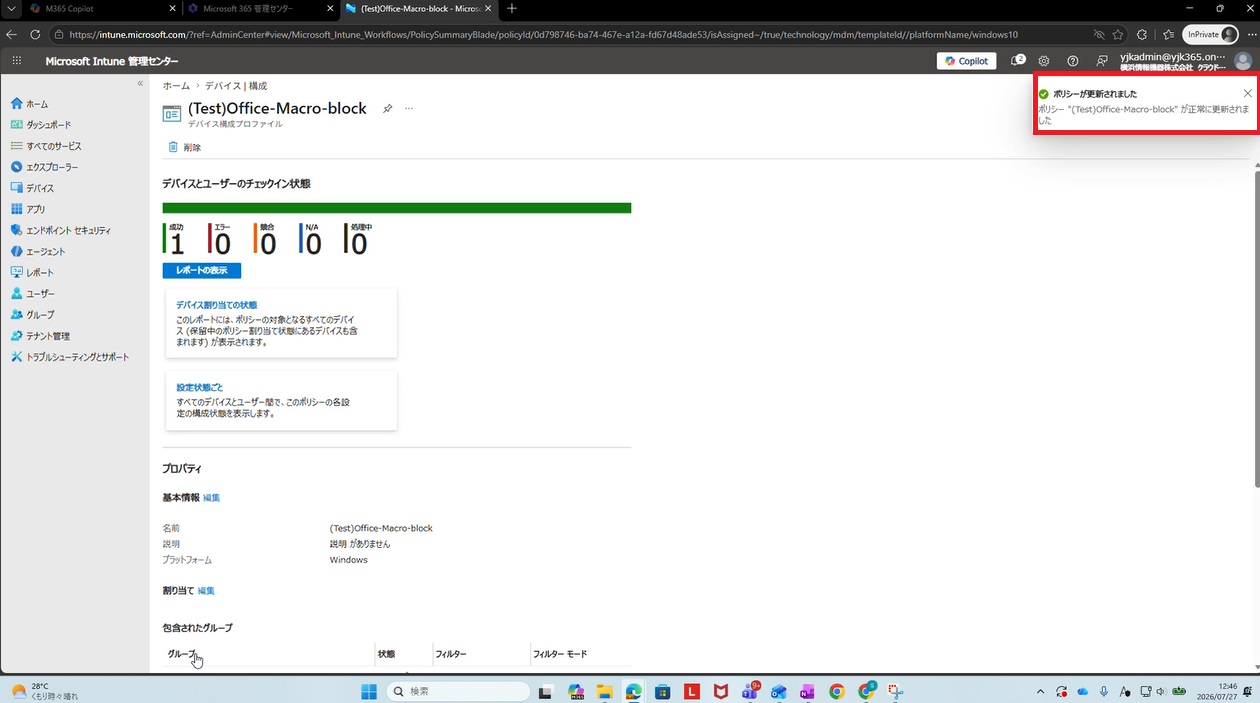Open Outlook from taskbar

(x=778, y=691)
